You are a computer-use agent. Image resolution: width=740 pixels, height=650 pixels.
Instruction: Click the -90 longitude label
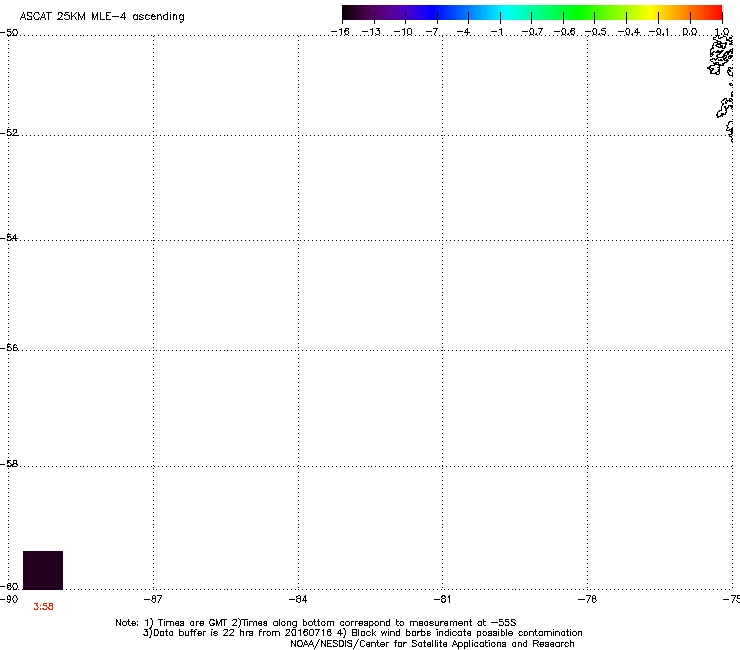[x=9, y=599]
